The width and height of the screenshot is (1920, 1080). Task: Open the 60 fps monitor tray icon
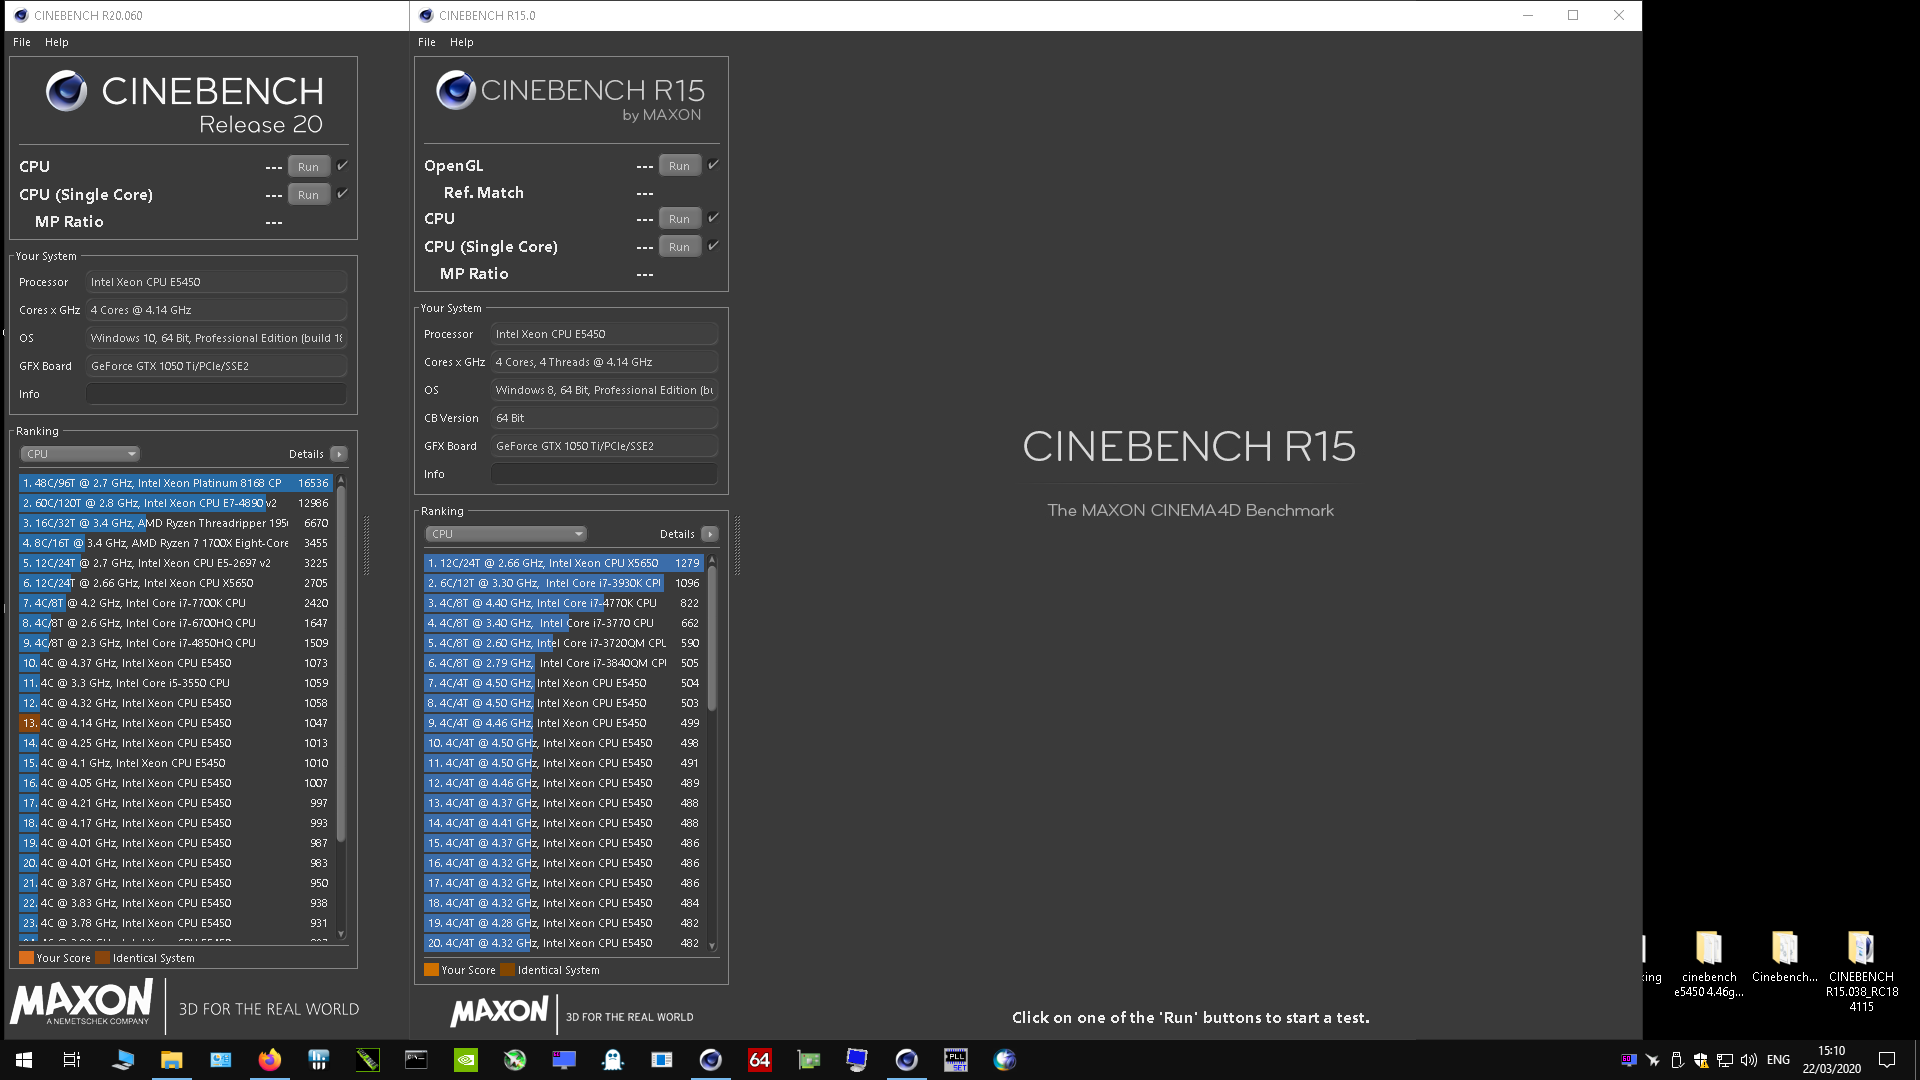pyautogui.click(x=1629, y=1060)
